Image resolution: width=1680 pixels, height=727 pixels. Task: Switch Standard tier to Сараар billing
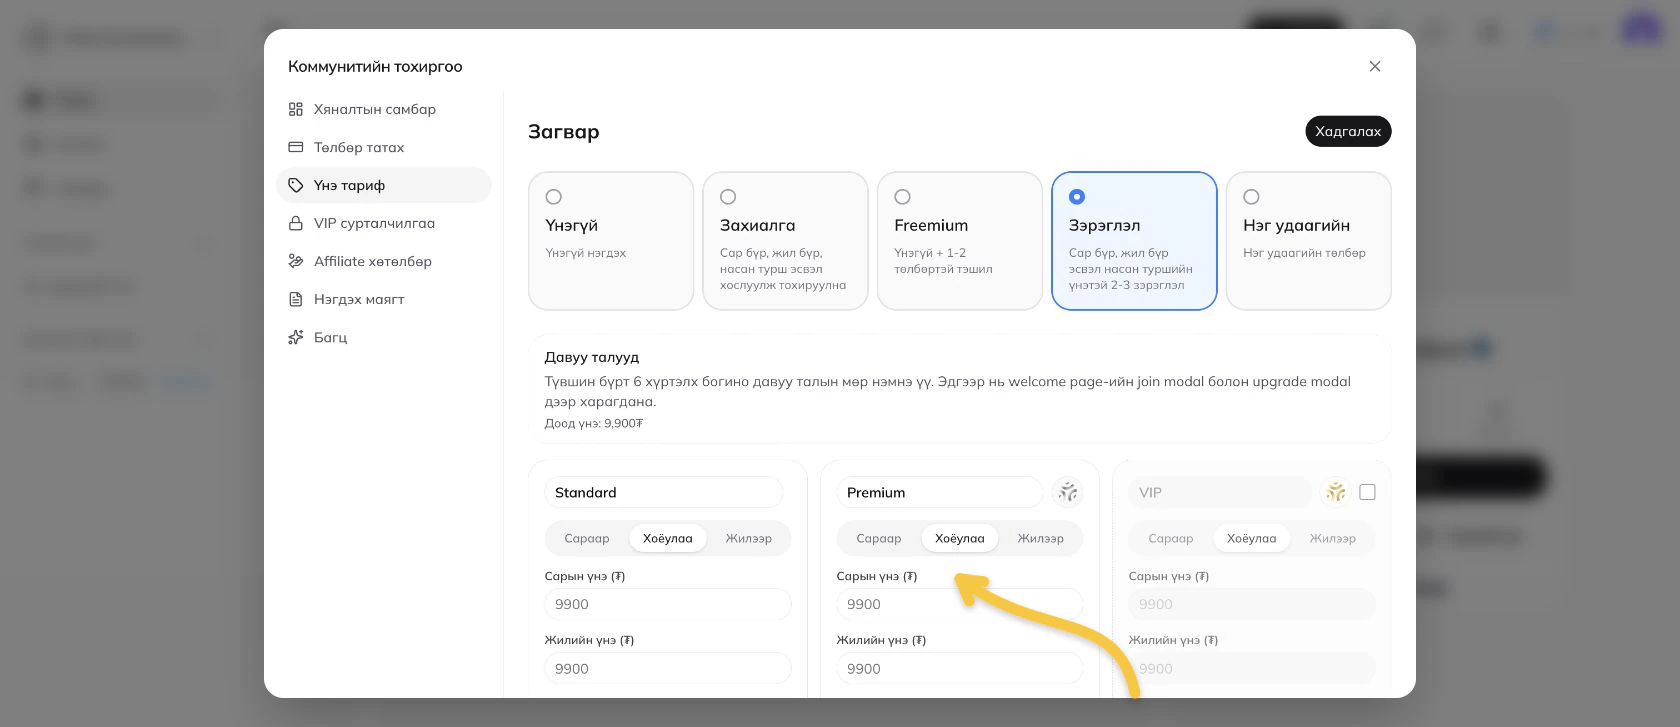point(587,538)
